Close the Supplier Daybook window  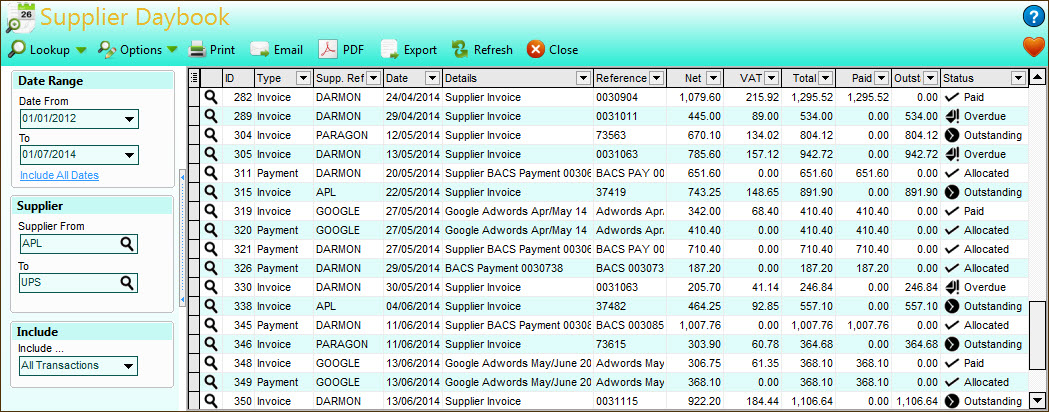click(x=552, y=49)
